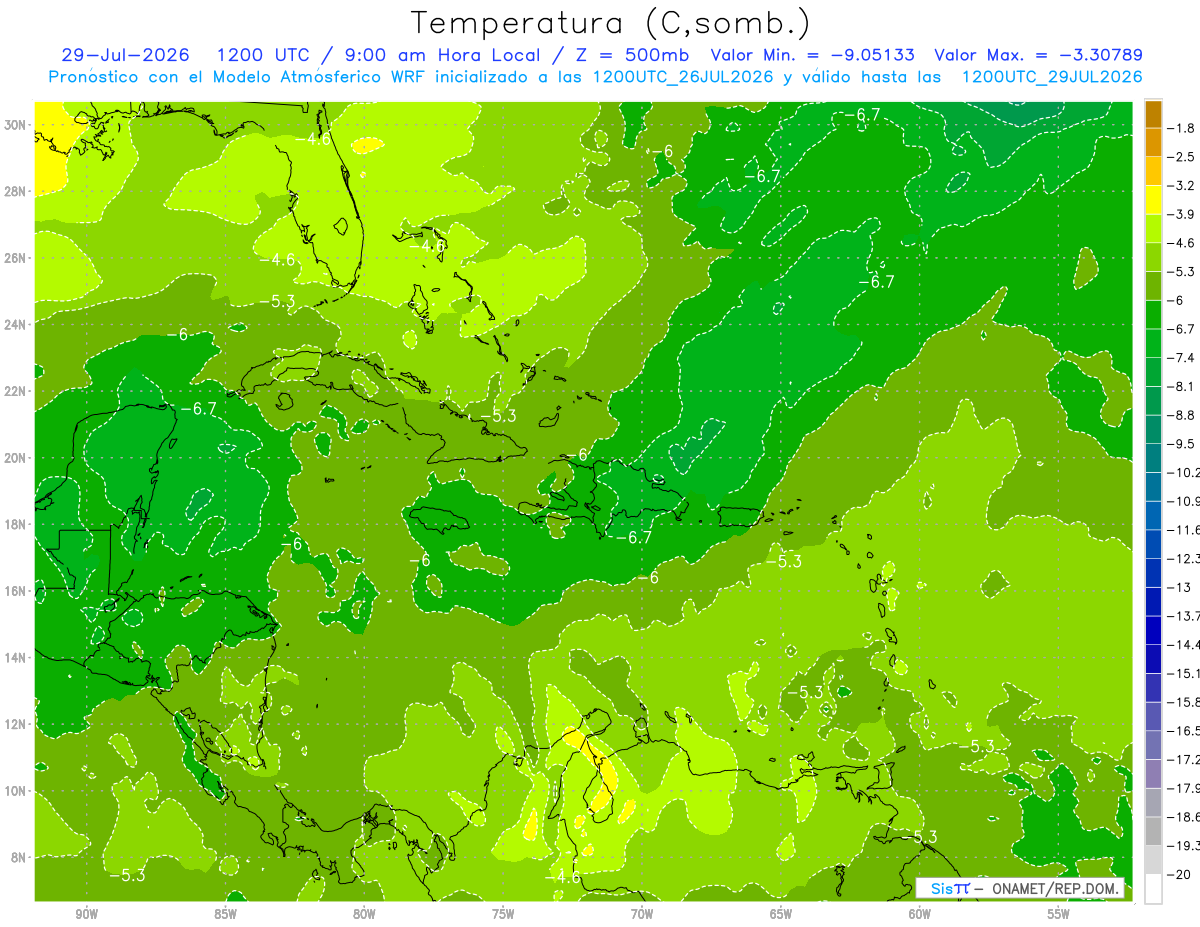The height and width of the screenshot is (927, 1200).
Task: Click the '26N' latitude label
Action: tap(17, 258)
